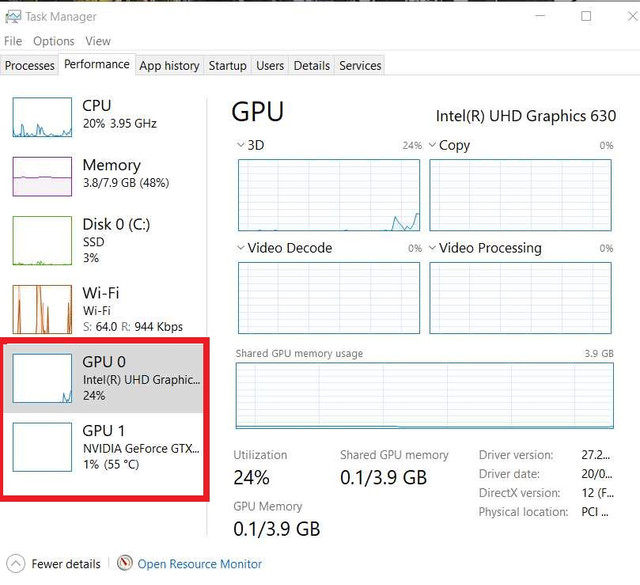The width and height of the screenshot is (640, 585).
Task: Open the Copy engine dropdown chevron
Action: pyautogui.click(x=433, y=145)
